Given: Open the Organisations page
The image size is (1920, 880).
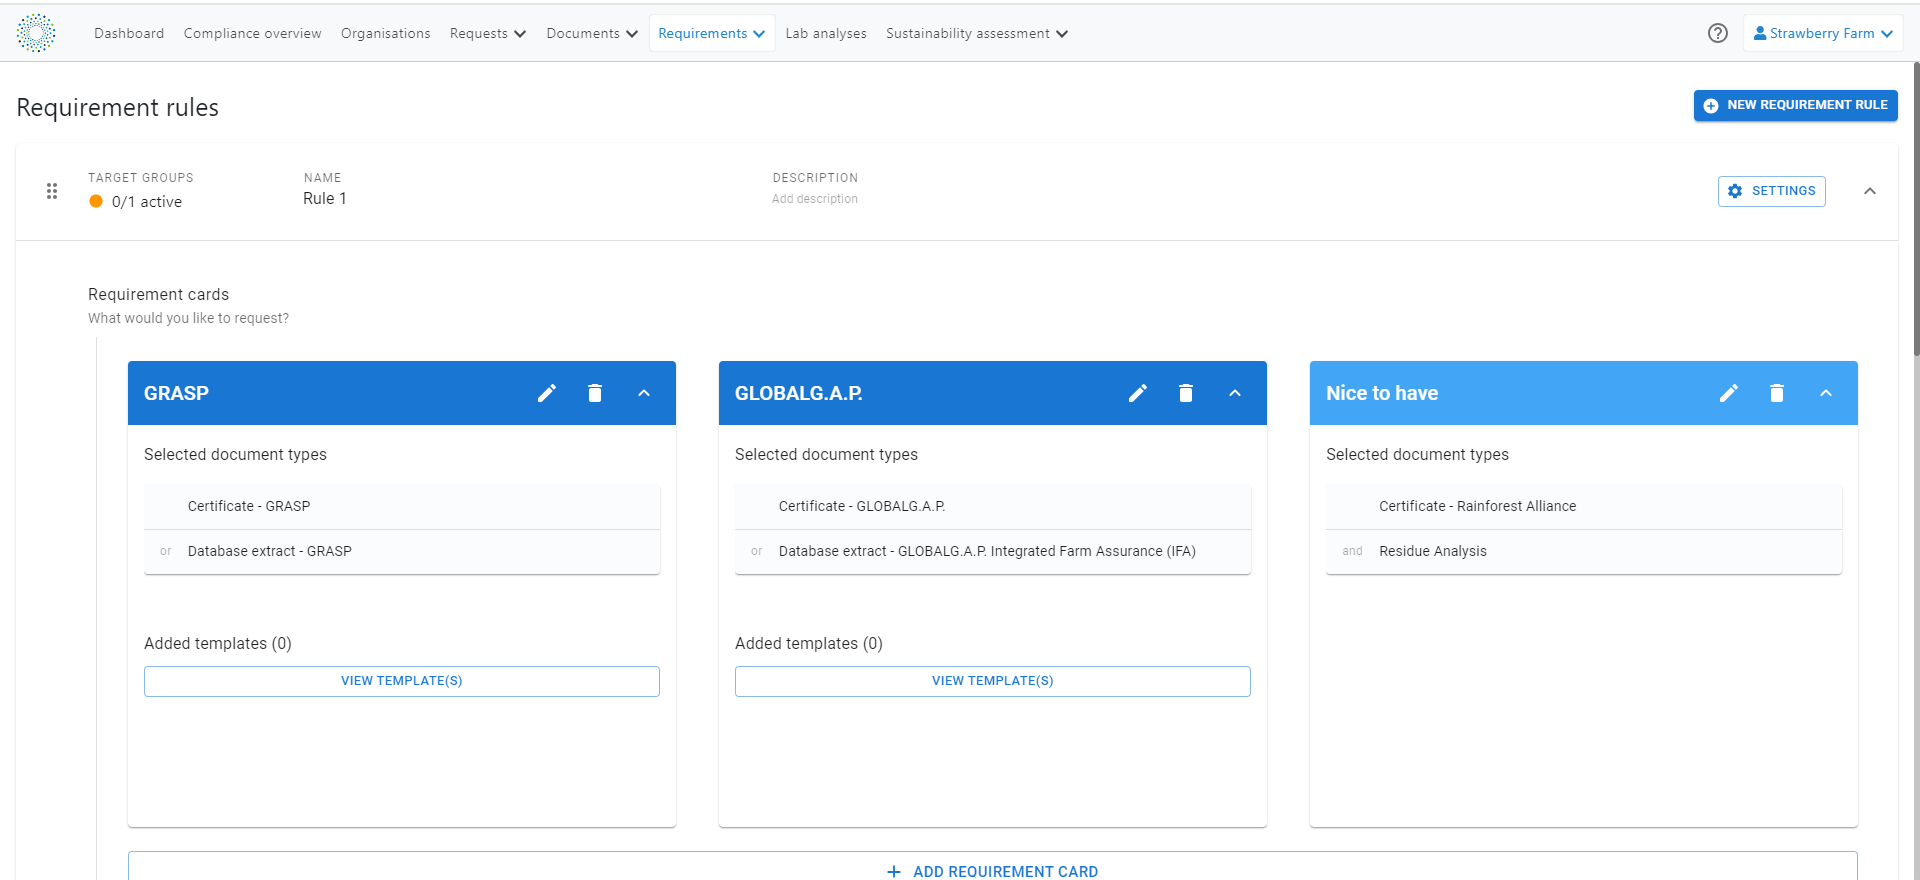Looking at the screenshot, I should click(x=386, y=33).
